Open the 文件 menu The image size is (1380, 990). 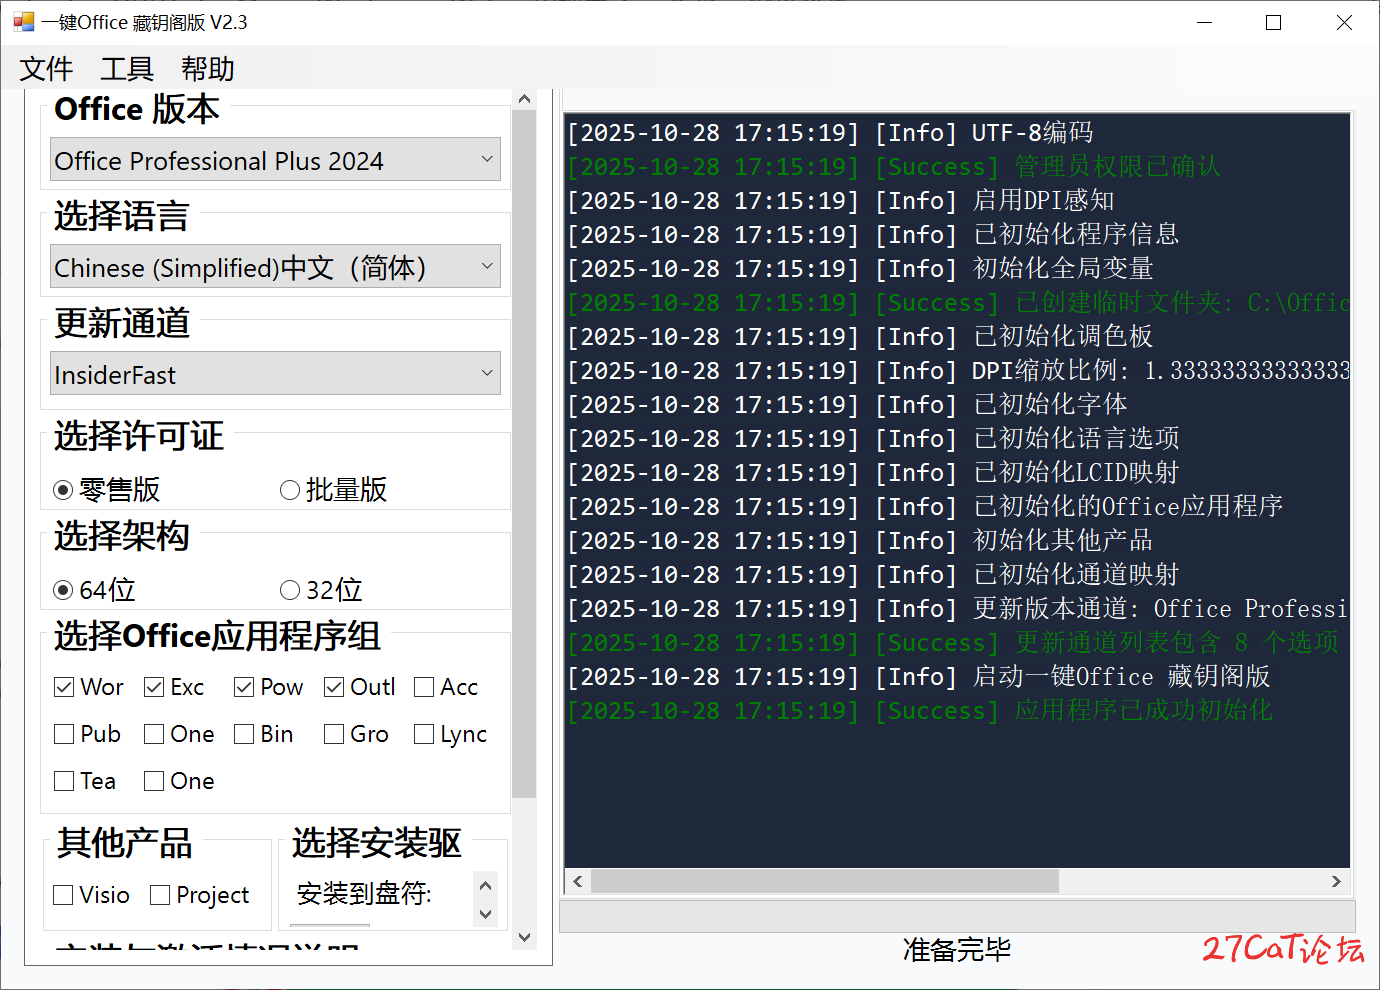[x=46, y=69]
